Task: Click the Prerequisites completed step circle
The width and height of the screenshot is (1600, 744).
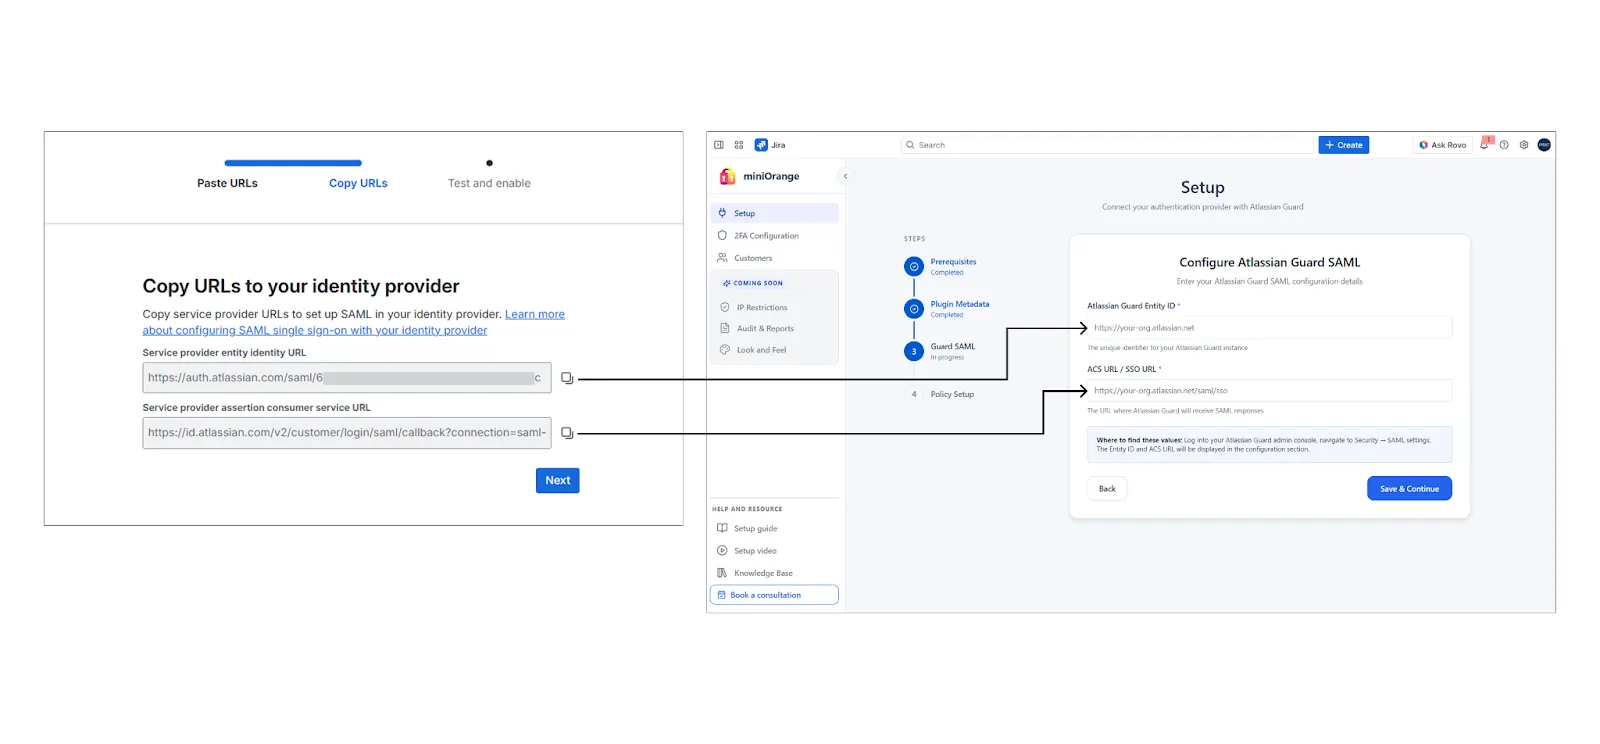Action: 914,267
